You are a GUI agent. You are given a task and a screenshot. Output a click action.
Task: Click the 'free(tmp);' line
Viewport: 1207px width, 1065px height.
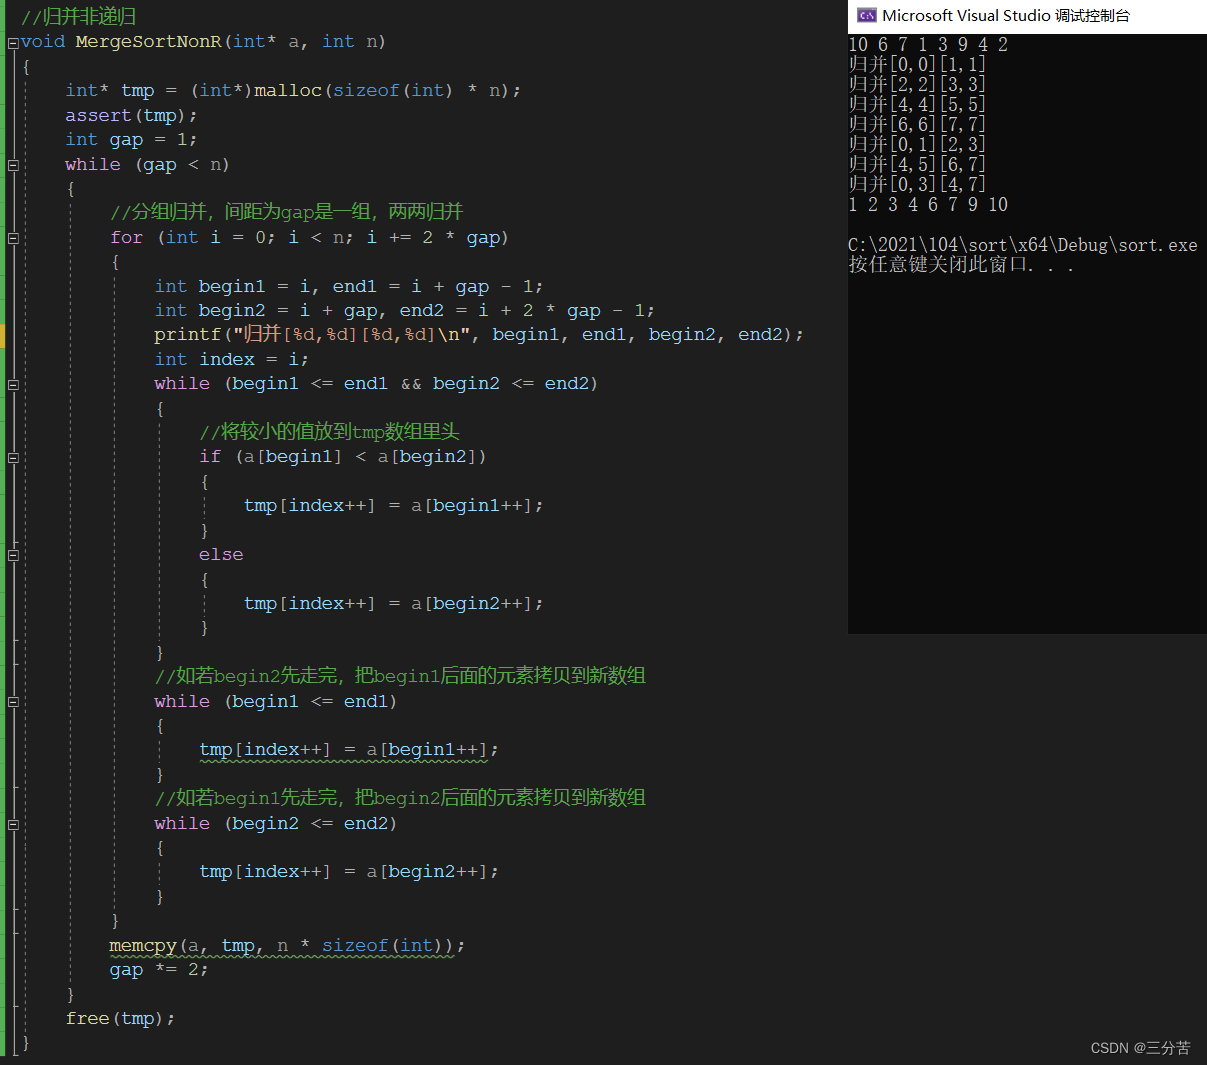120,1018
